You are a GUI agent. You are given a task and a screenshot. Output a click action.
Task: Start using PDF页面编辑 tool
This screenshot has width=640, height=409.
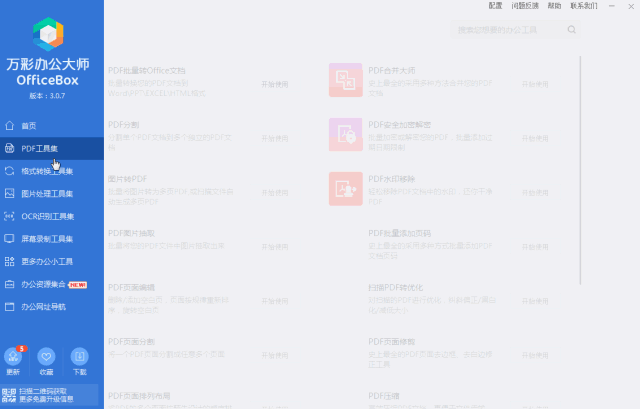pyautogui.click(x=275, y=302)
